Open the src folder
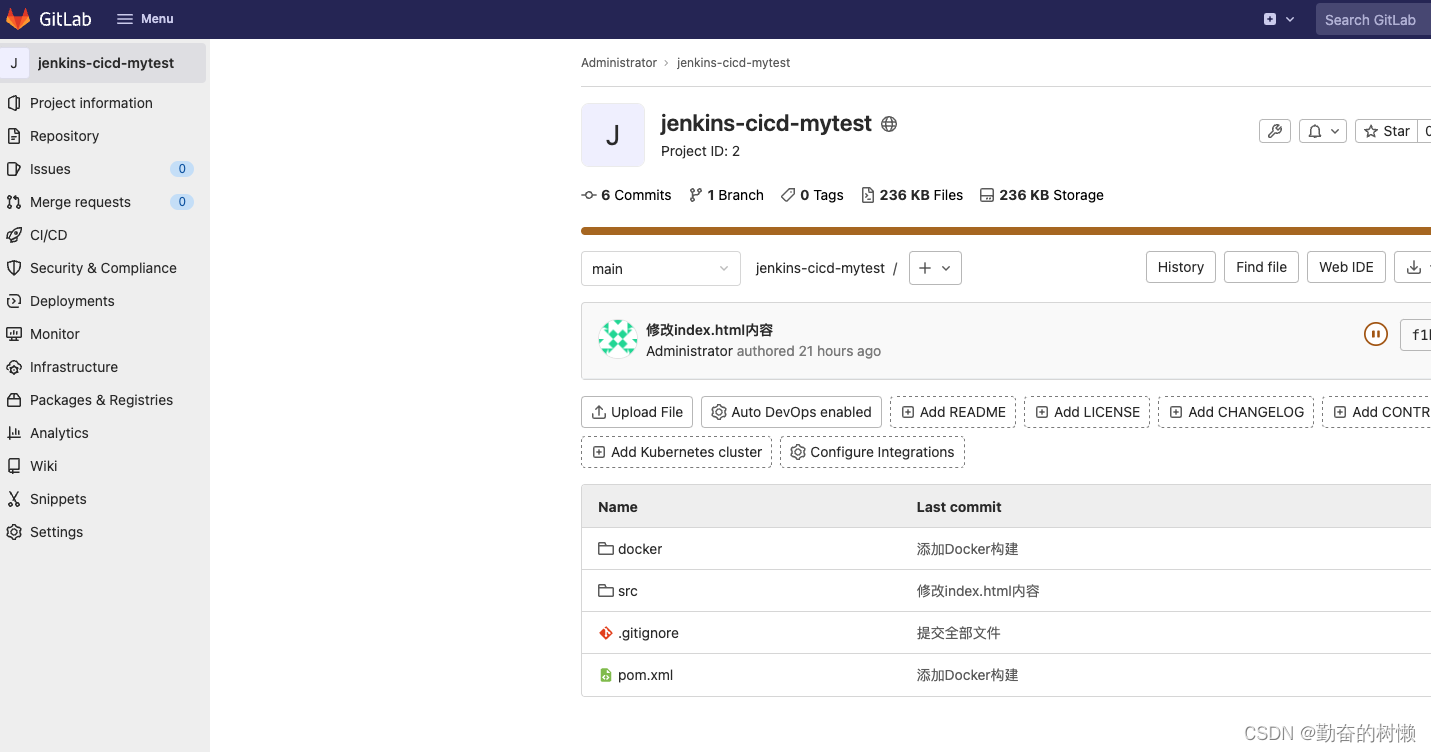Screen dimensions: 1431x752 pos(628,591)
